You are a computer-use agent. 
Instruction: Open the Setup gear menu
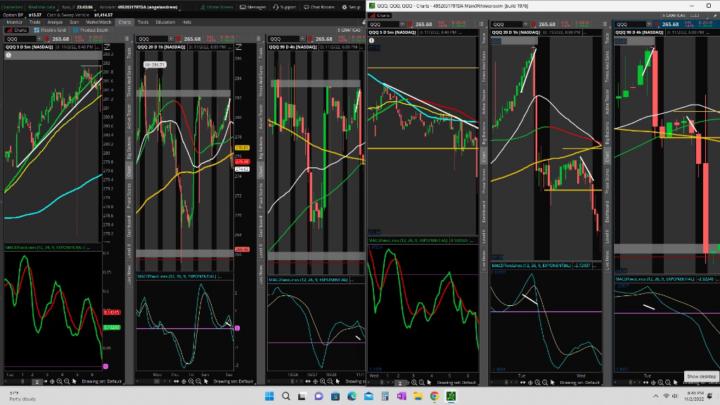[x=354, y=5]
